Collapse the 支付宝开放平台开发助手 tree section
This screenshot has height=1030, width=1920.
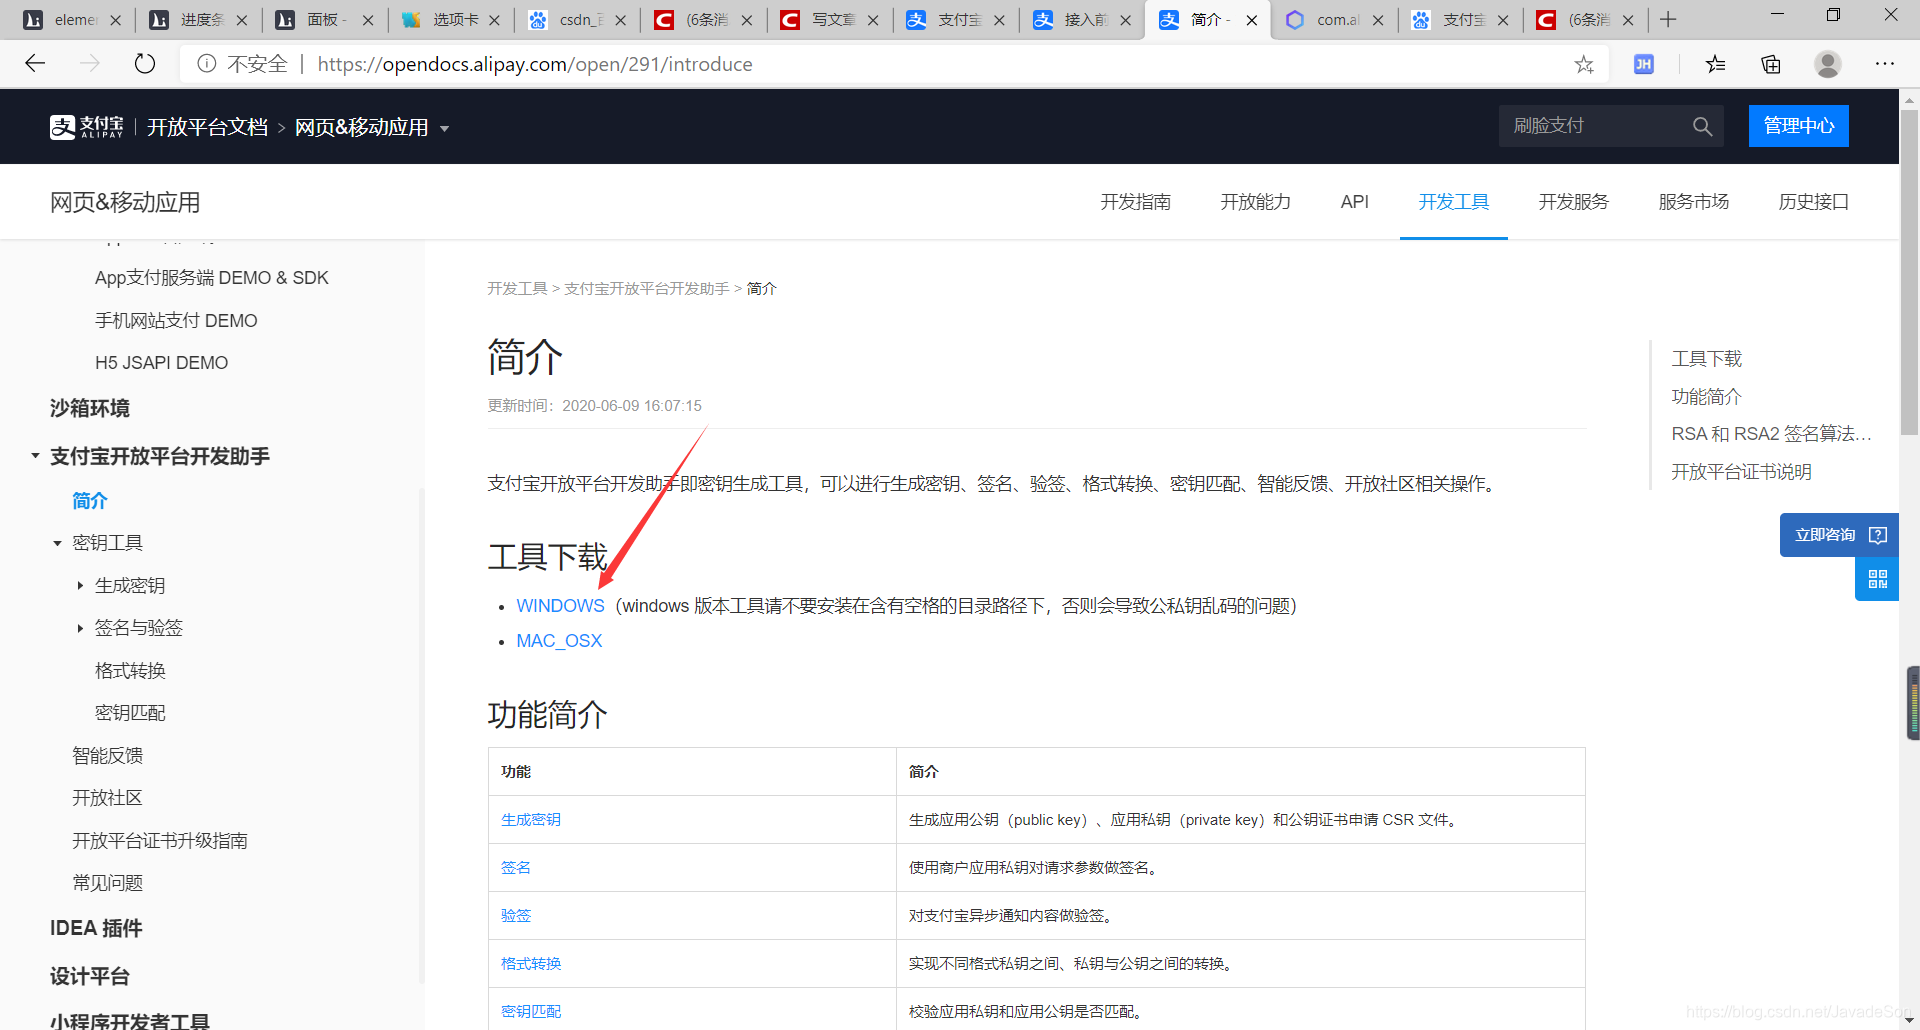(35, 456)
